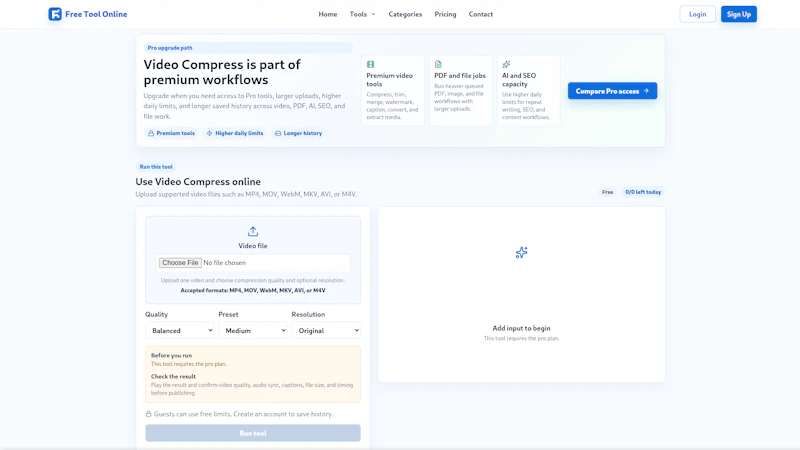Click the lock icon in Premium tools chip
Image resolution: width=800 pixels, height=450 pixels.
(151, 133)
